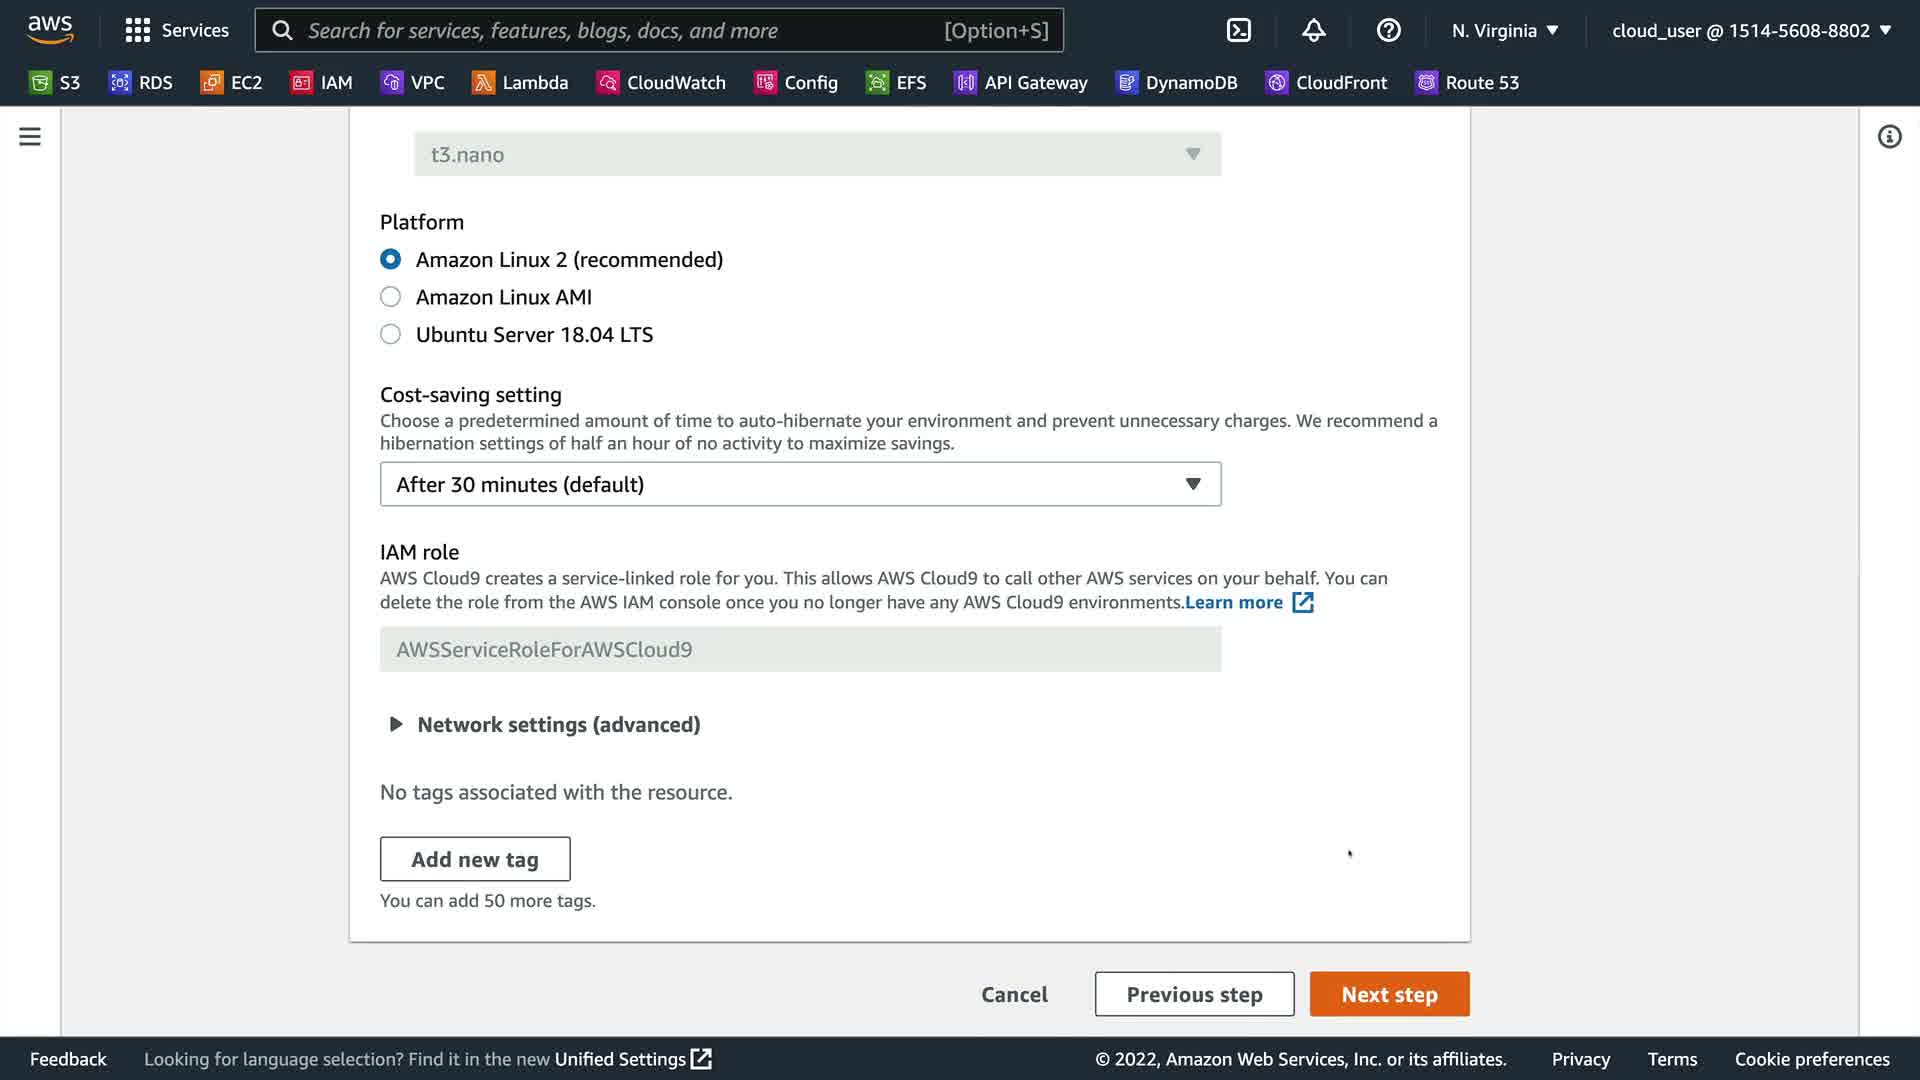
Task: Open AWS CloudShell icon in top bar
Action: pos(1238,30)
